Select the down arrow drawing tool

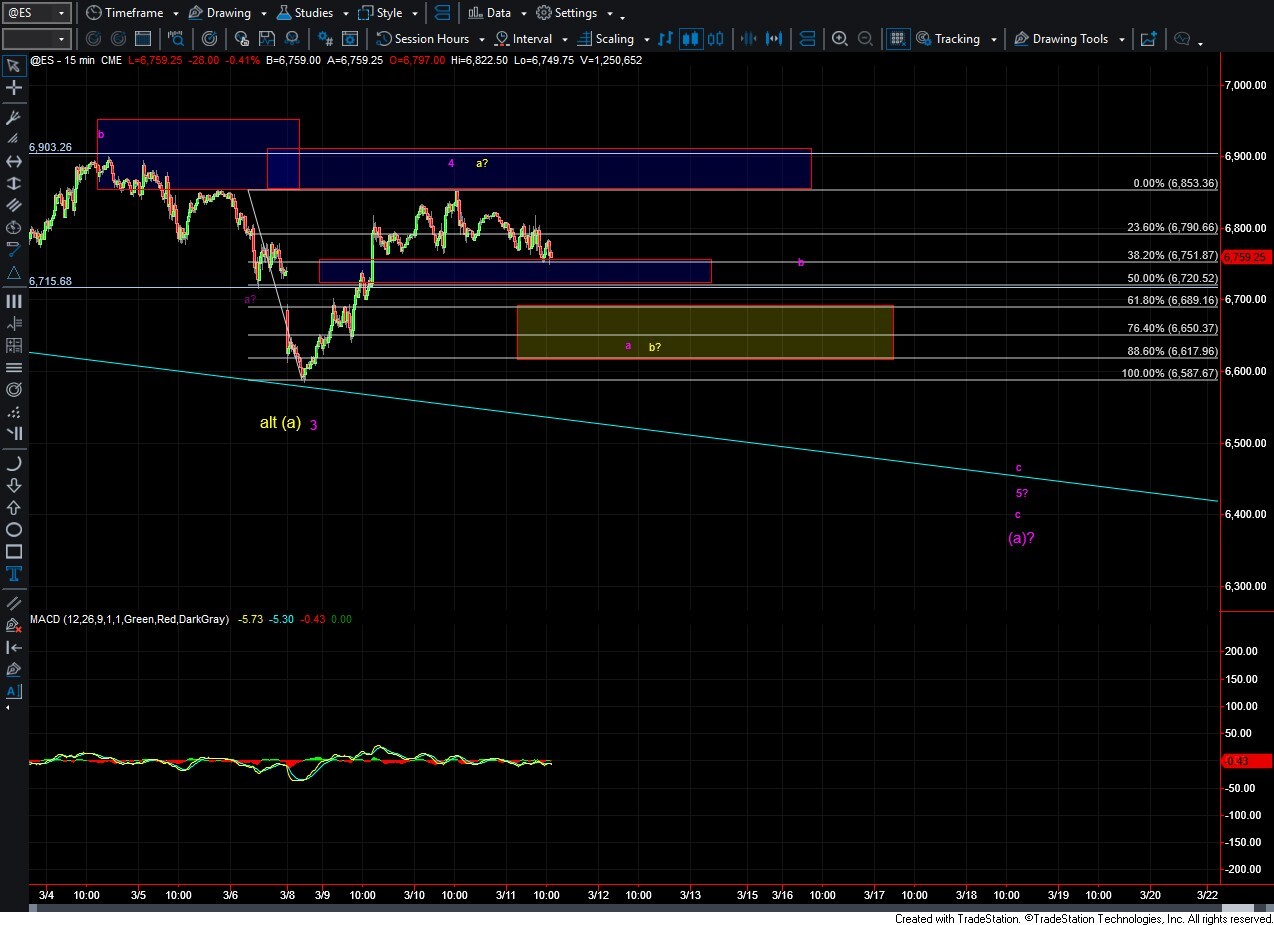click(x=14, y=485)
